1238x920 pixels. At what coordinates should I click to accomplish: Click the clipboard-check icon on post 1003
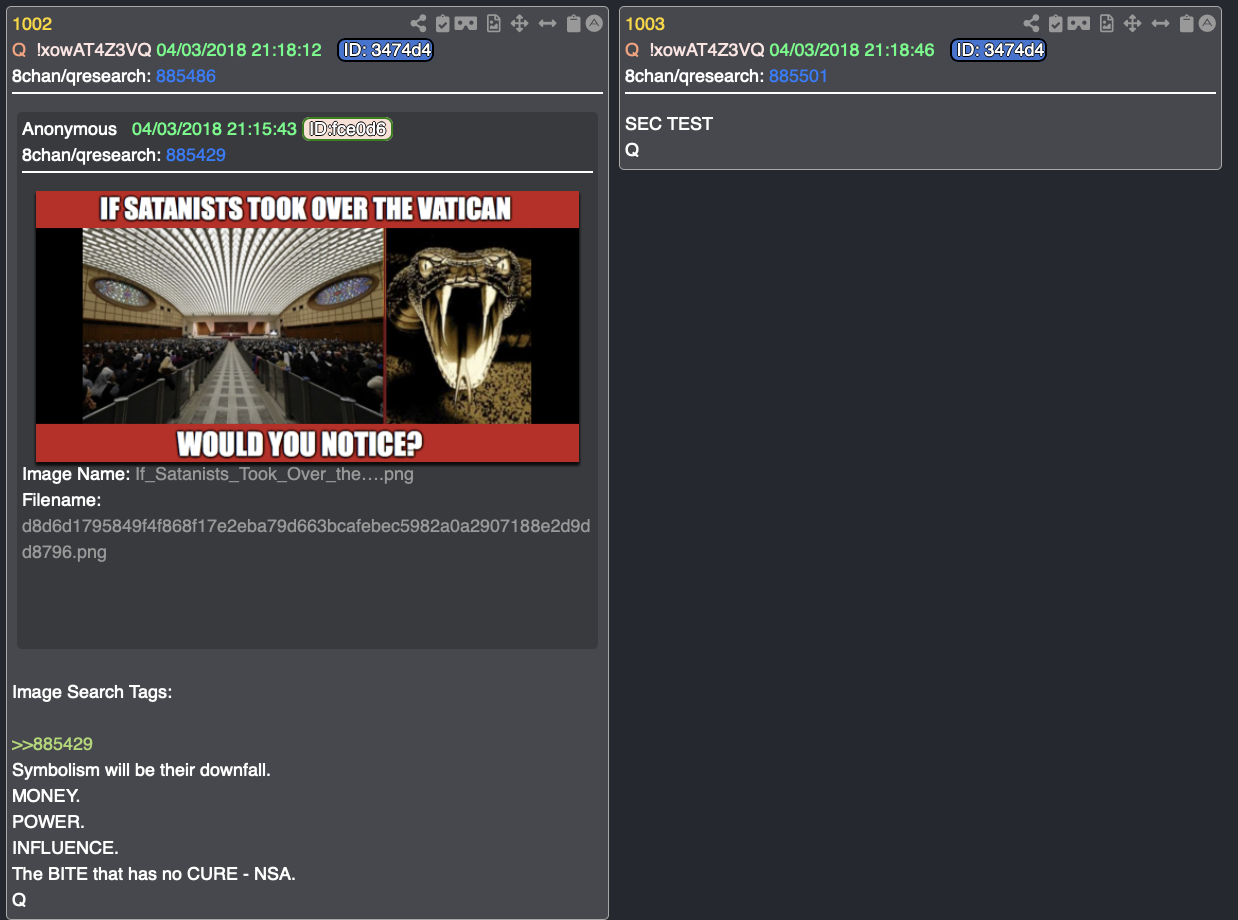click(1054, 23)
